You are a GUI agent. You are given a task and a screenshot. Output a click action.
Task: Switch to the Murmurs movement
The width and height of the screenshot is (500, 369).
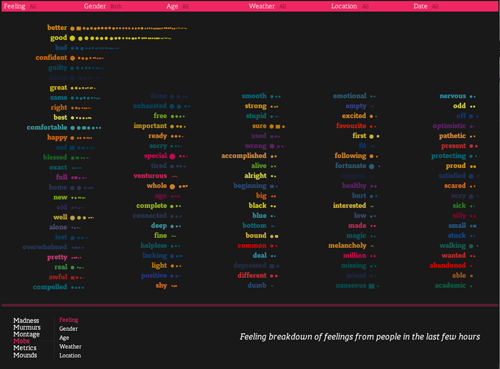click(x=27, y=327)
